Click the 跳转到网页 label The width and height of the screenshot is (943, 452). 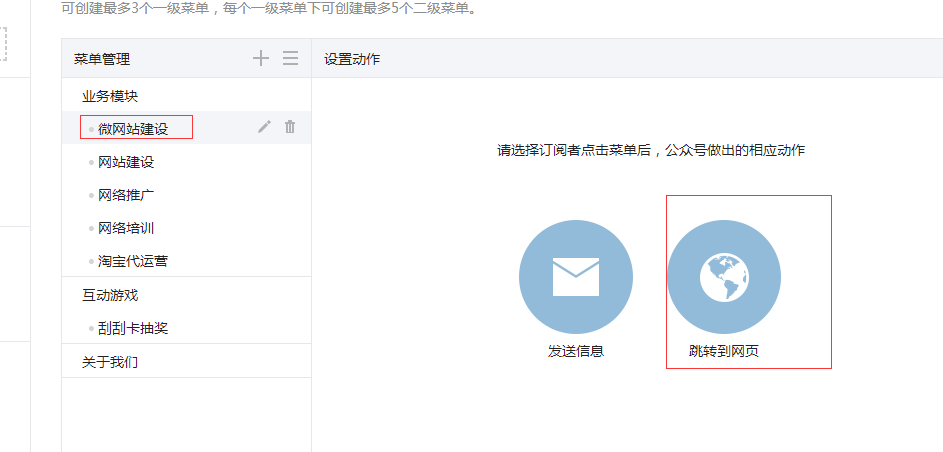pos(724,351)
